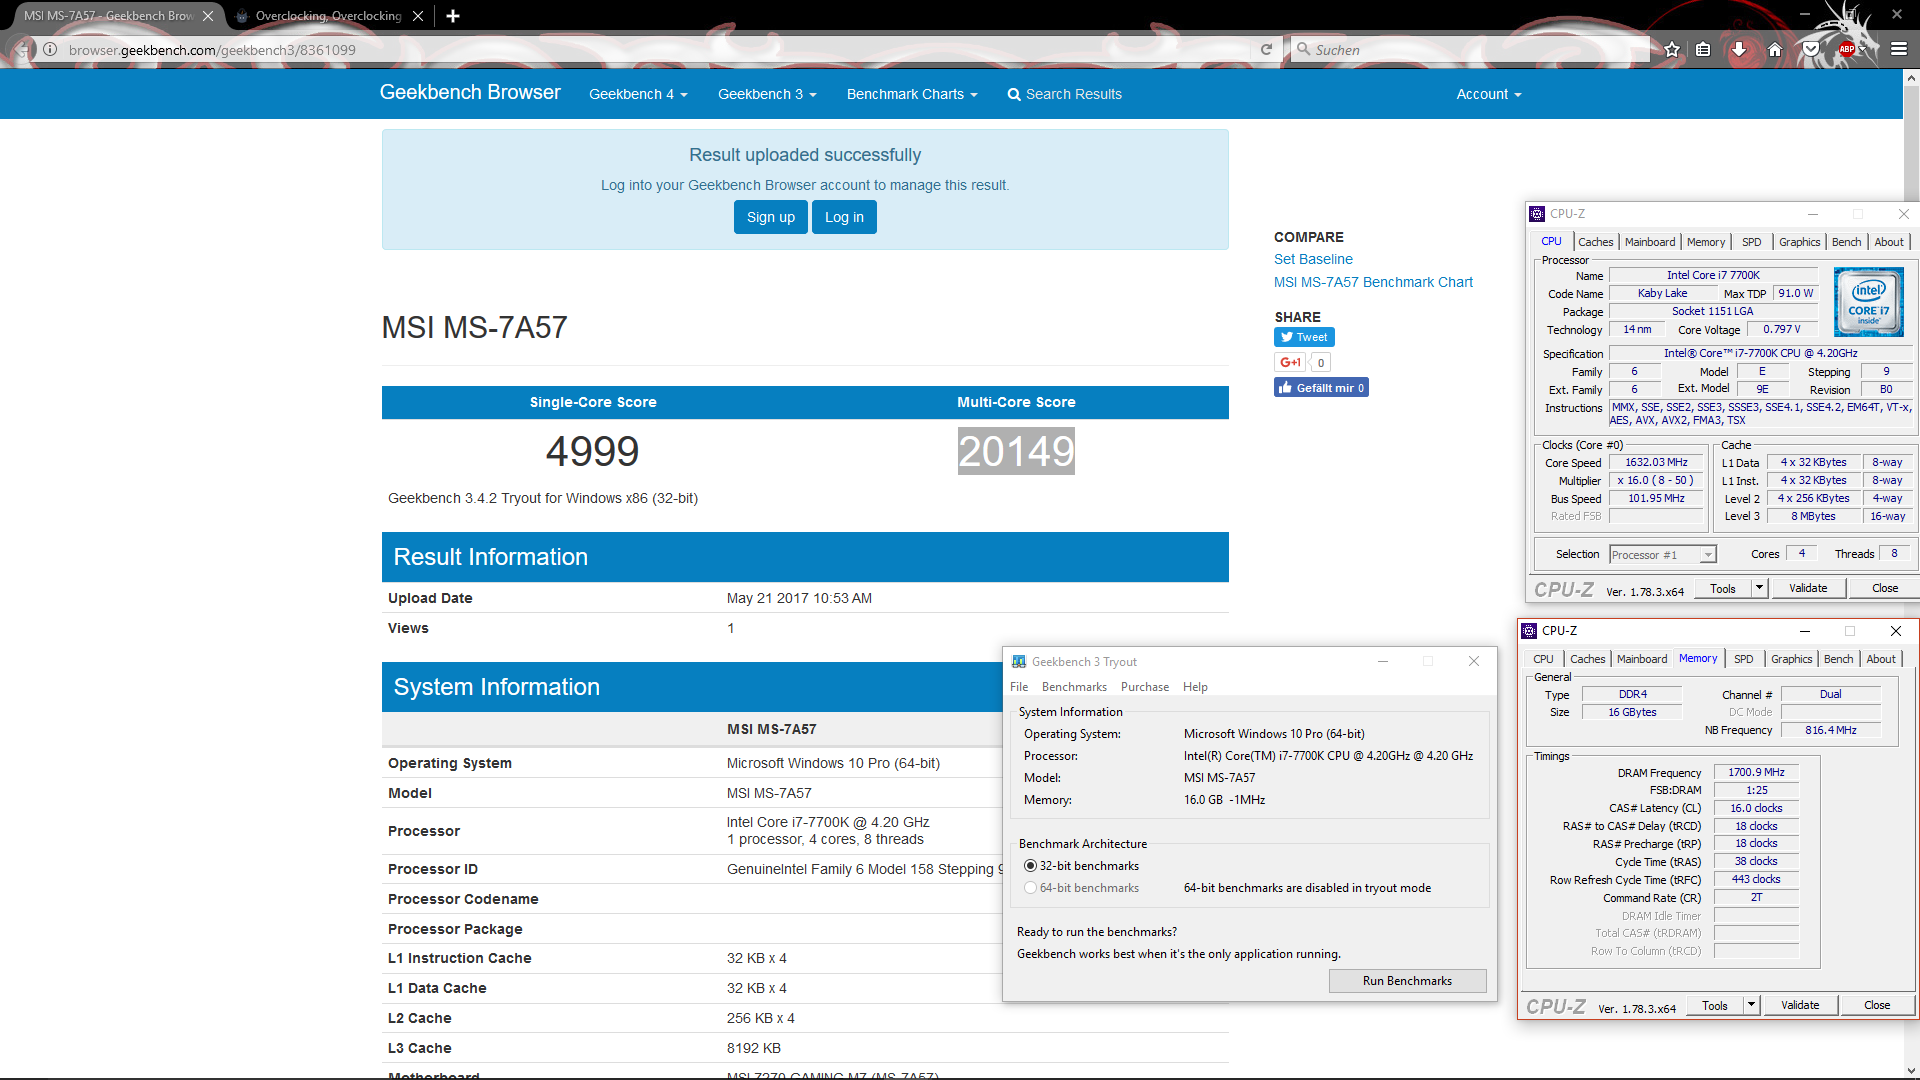1920x1080 pixels.
Task: Click the Sign up button
Action: click(x=771, y=217)
